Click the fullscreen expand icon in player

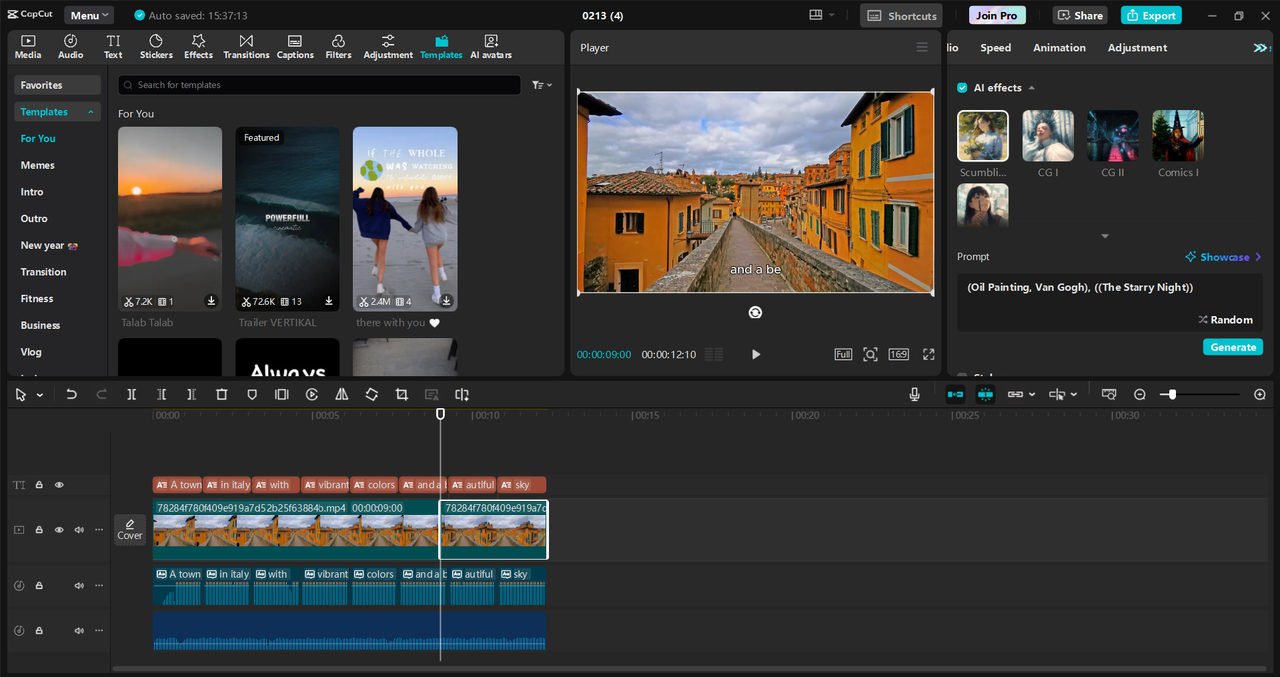pos(929,354)
